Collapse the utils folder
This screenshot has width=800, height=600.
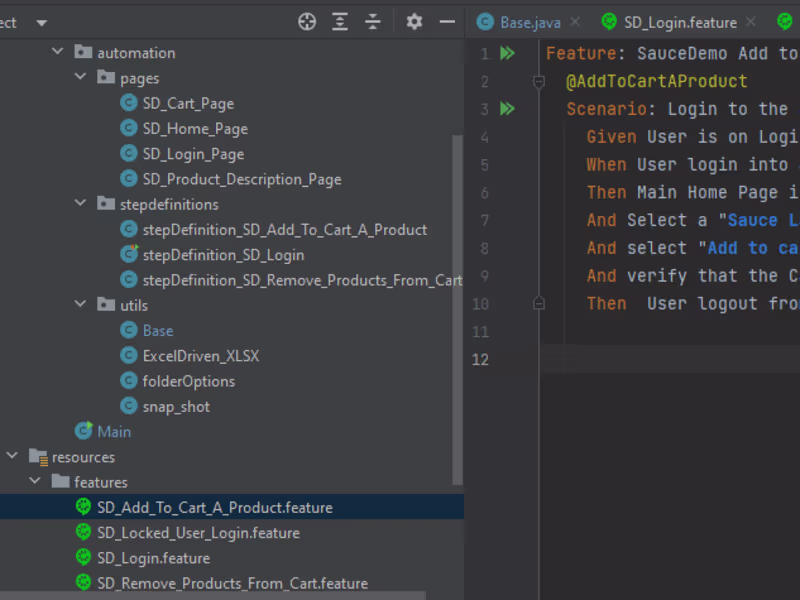pos(81,304)
